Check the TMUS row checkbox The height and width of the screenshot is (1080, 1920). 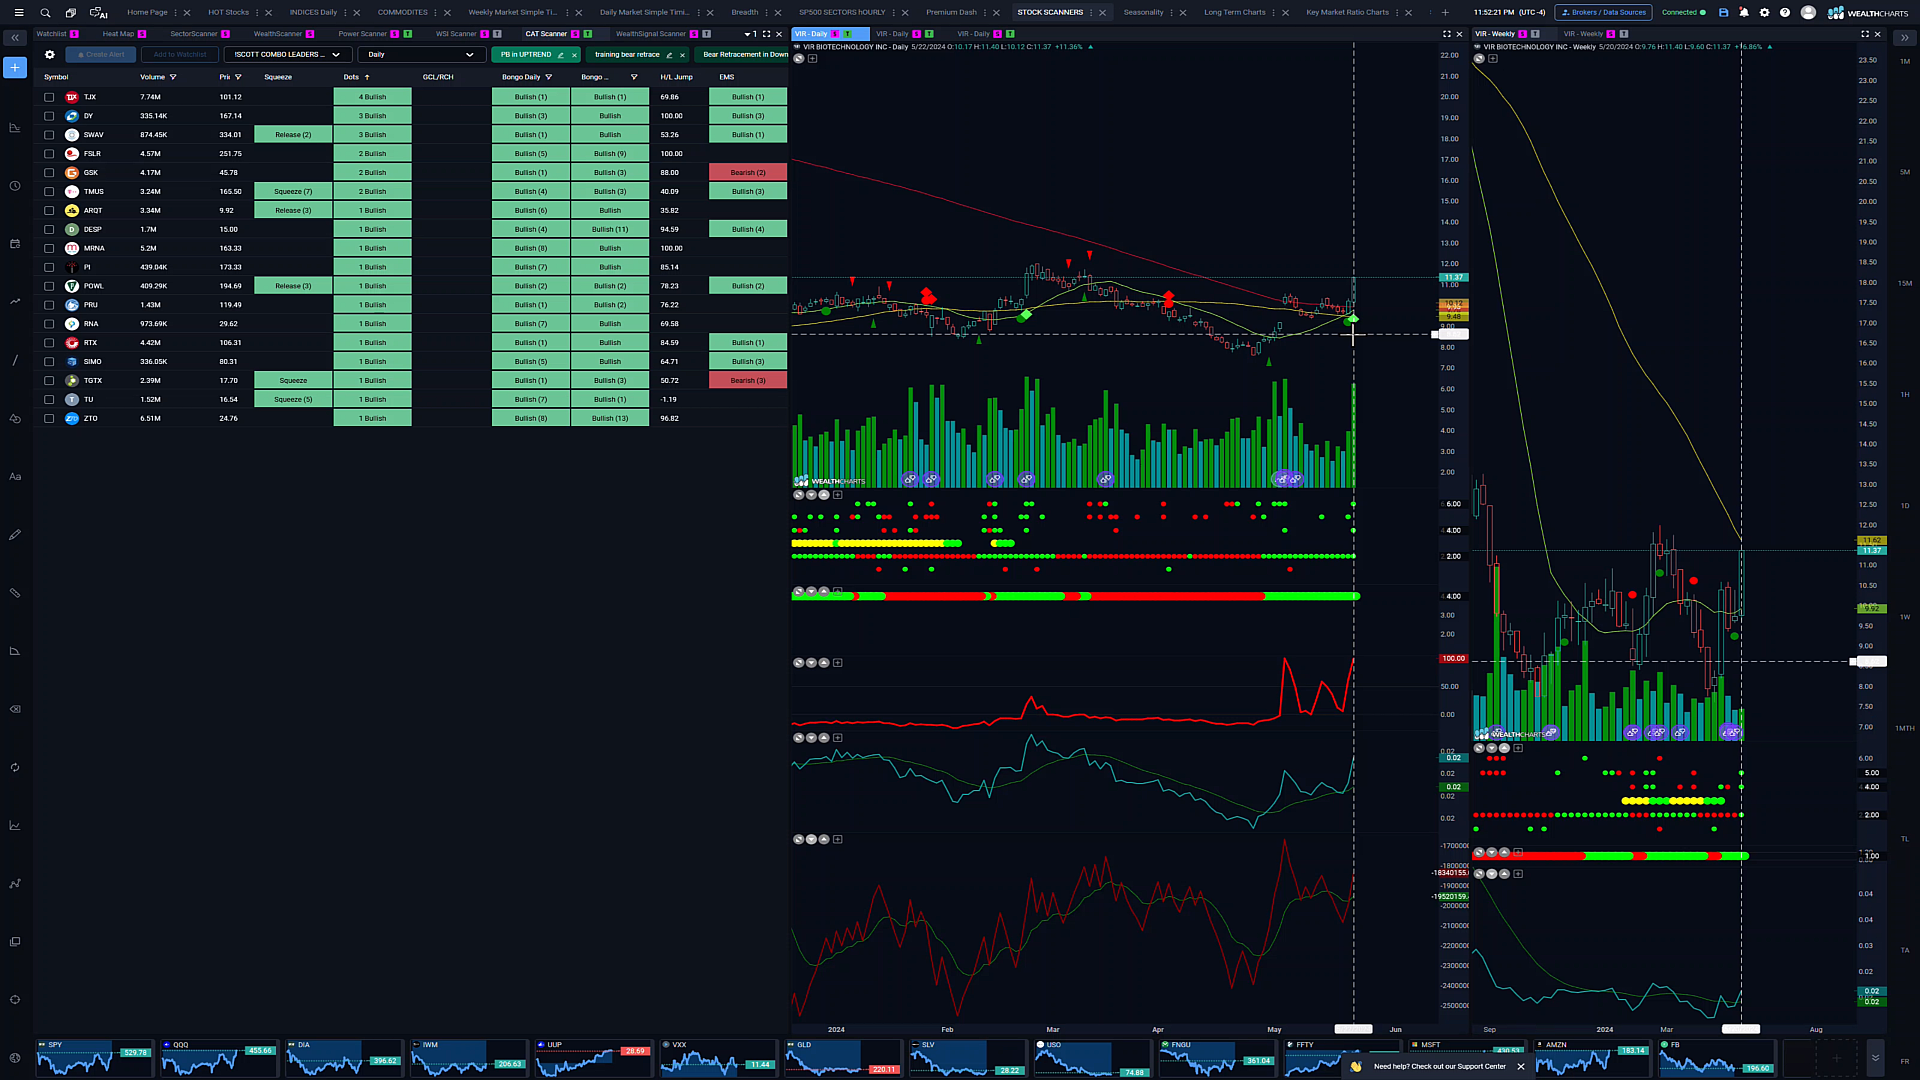(x=49, y=191)
